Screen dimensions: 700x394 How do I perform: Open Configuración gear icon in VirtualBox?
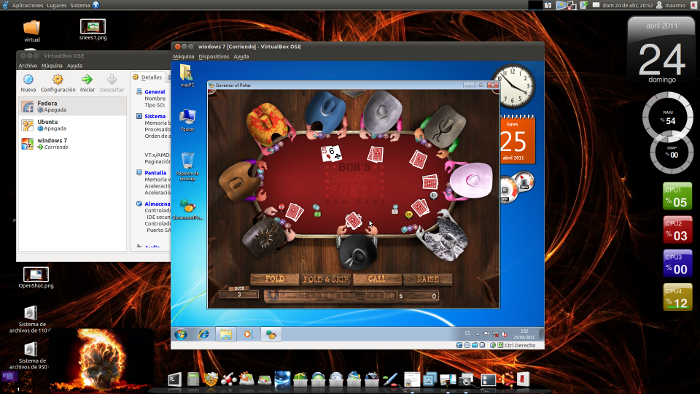click(x=58, y=83)
